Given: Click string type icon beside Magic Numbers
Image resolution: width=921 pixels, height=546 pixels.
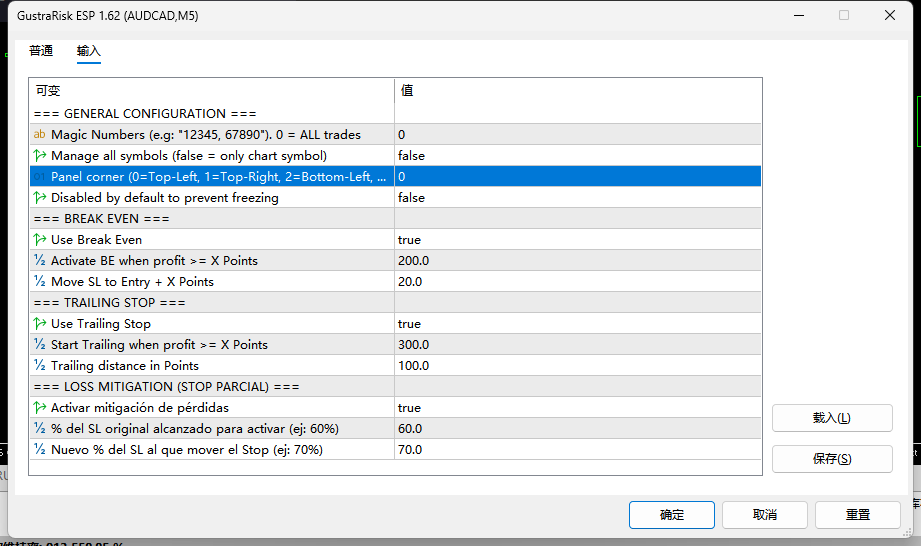Looking at the screenshot, I should point(39,134).
